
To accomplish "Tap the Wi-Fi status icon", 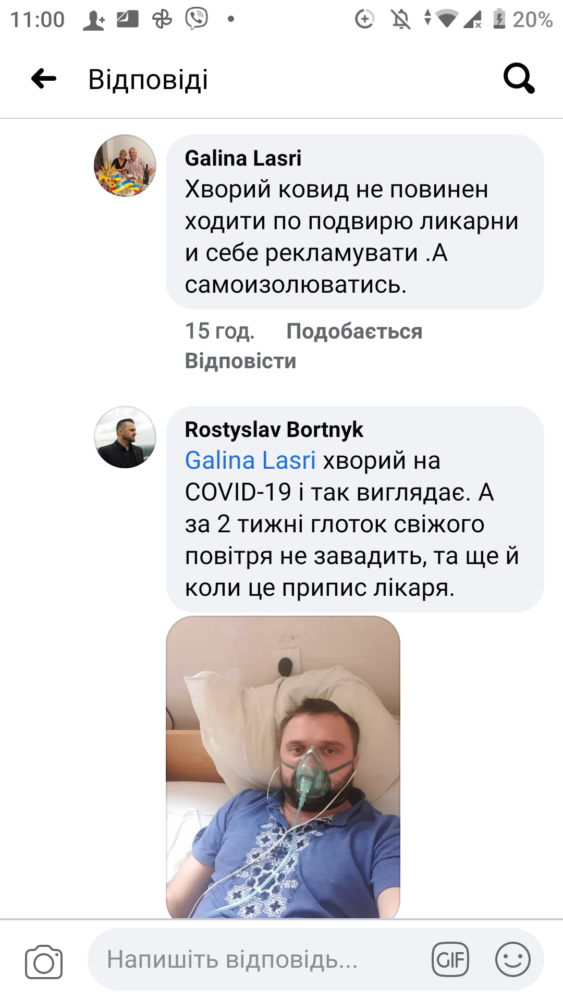I will tap(447, 19).
